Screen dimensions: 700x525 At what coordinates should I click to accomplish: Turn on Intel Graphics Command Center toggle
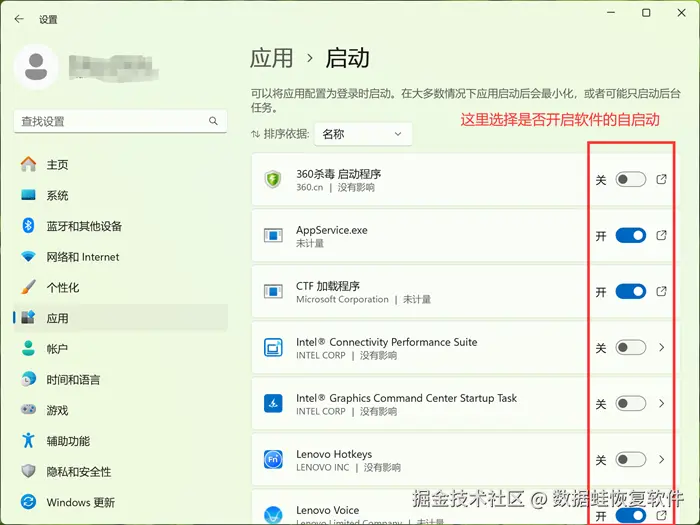tap(630, 404)
